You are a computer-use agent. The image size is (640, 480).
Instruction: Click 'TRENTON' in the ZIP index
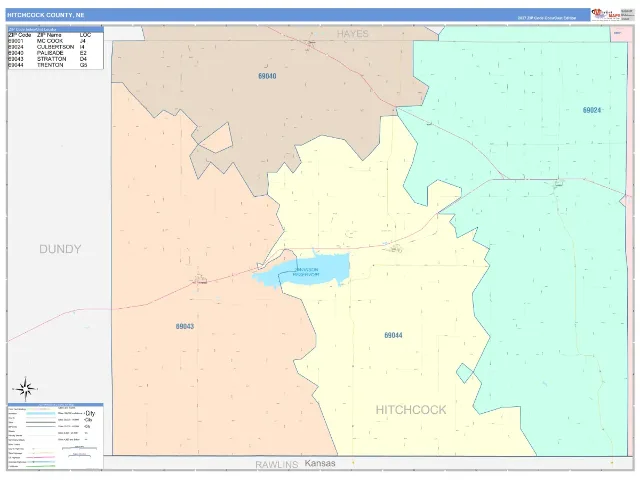click(50, 65)
